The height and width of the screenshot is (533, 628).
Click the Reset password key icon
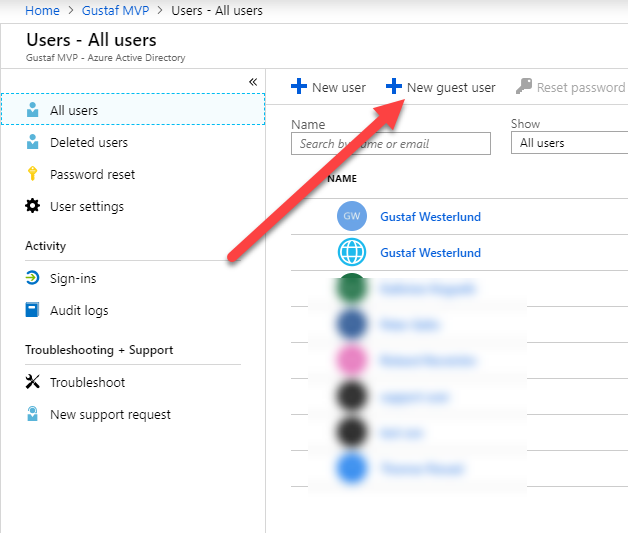524,86
